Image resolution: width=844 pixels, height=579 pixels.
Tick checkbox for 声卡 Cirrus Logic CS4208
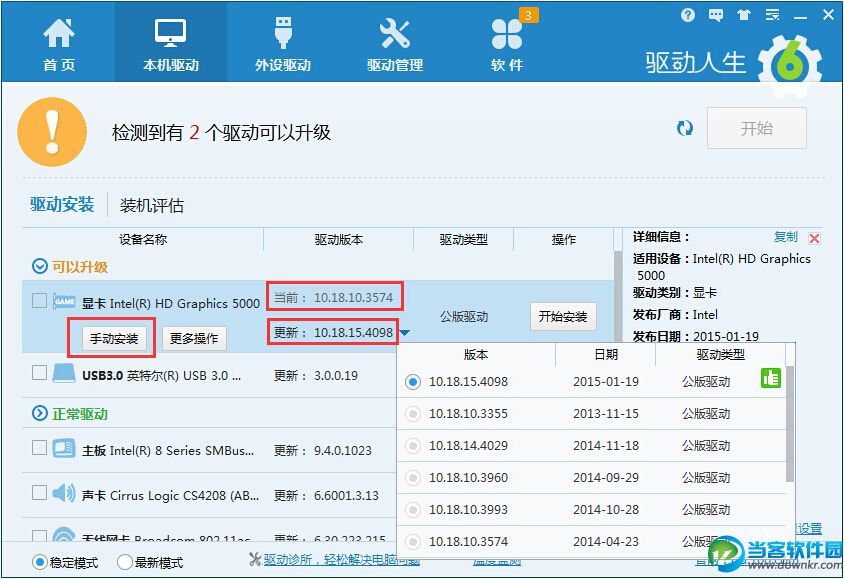[x=39, y=492]
